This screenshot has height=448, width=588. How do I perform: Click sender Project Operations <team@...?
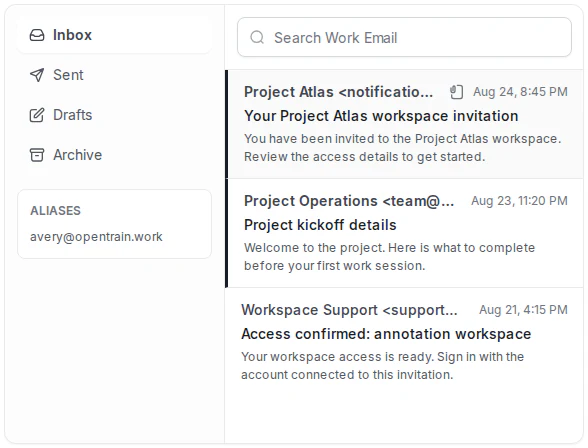point(349,201)
